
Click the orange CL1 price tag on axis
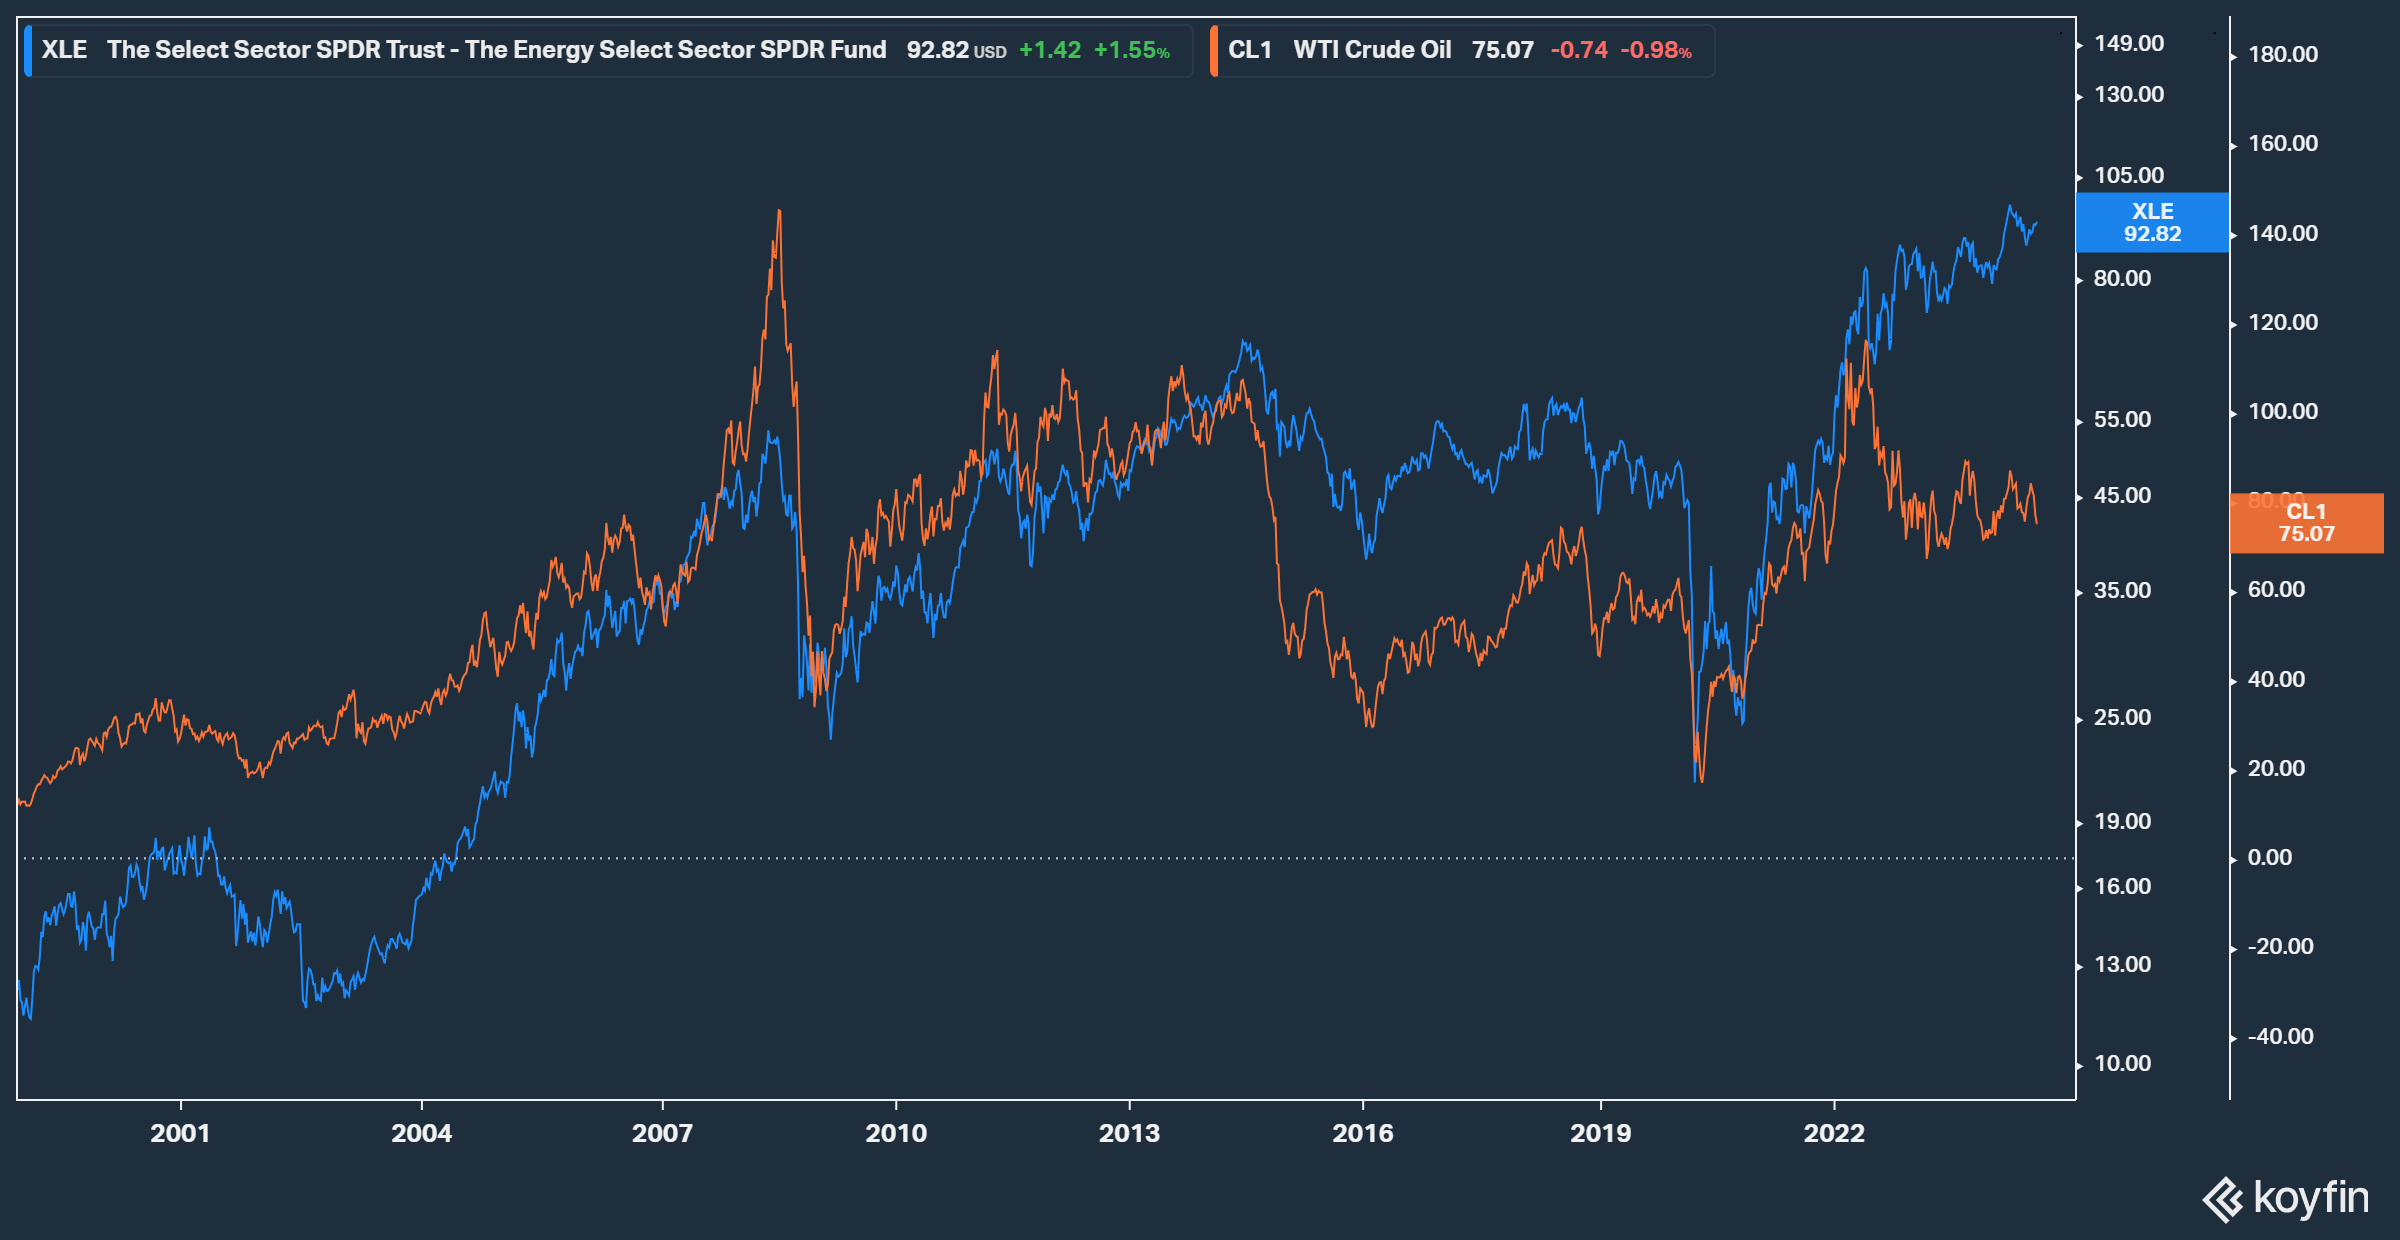pyautogui.click(x=2305, y=522)
